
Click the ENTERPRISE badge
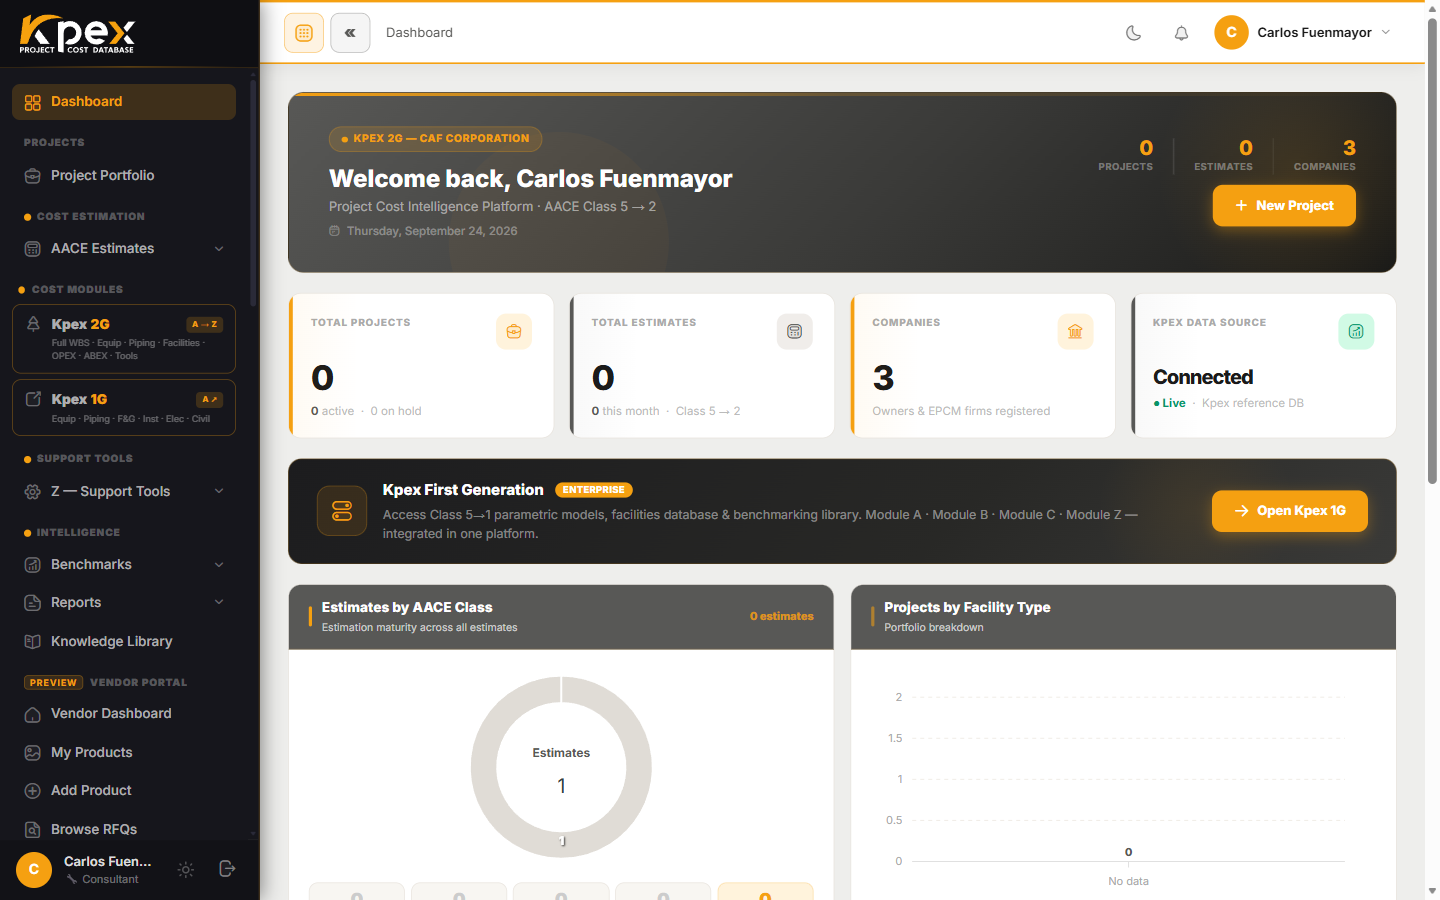coord(594,490)
